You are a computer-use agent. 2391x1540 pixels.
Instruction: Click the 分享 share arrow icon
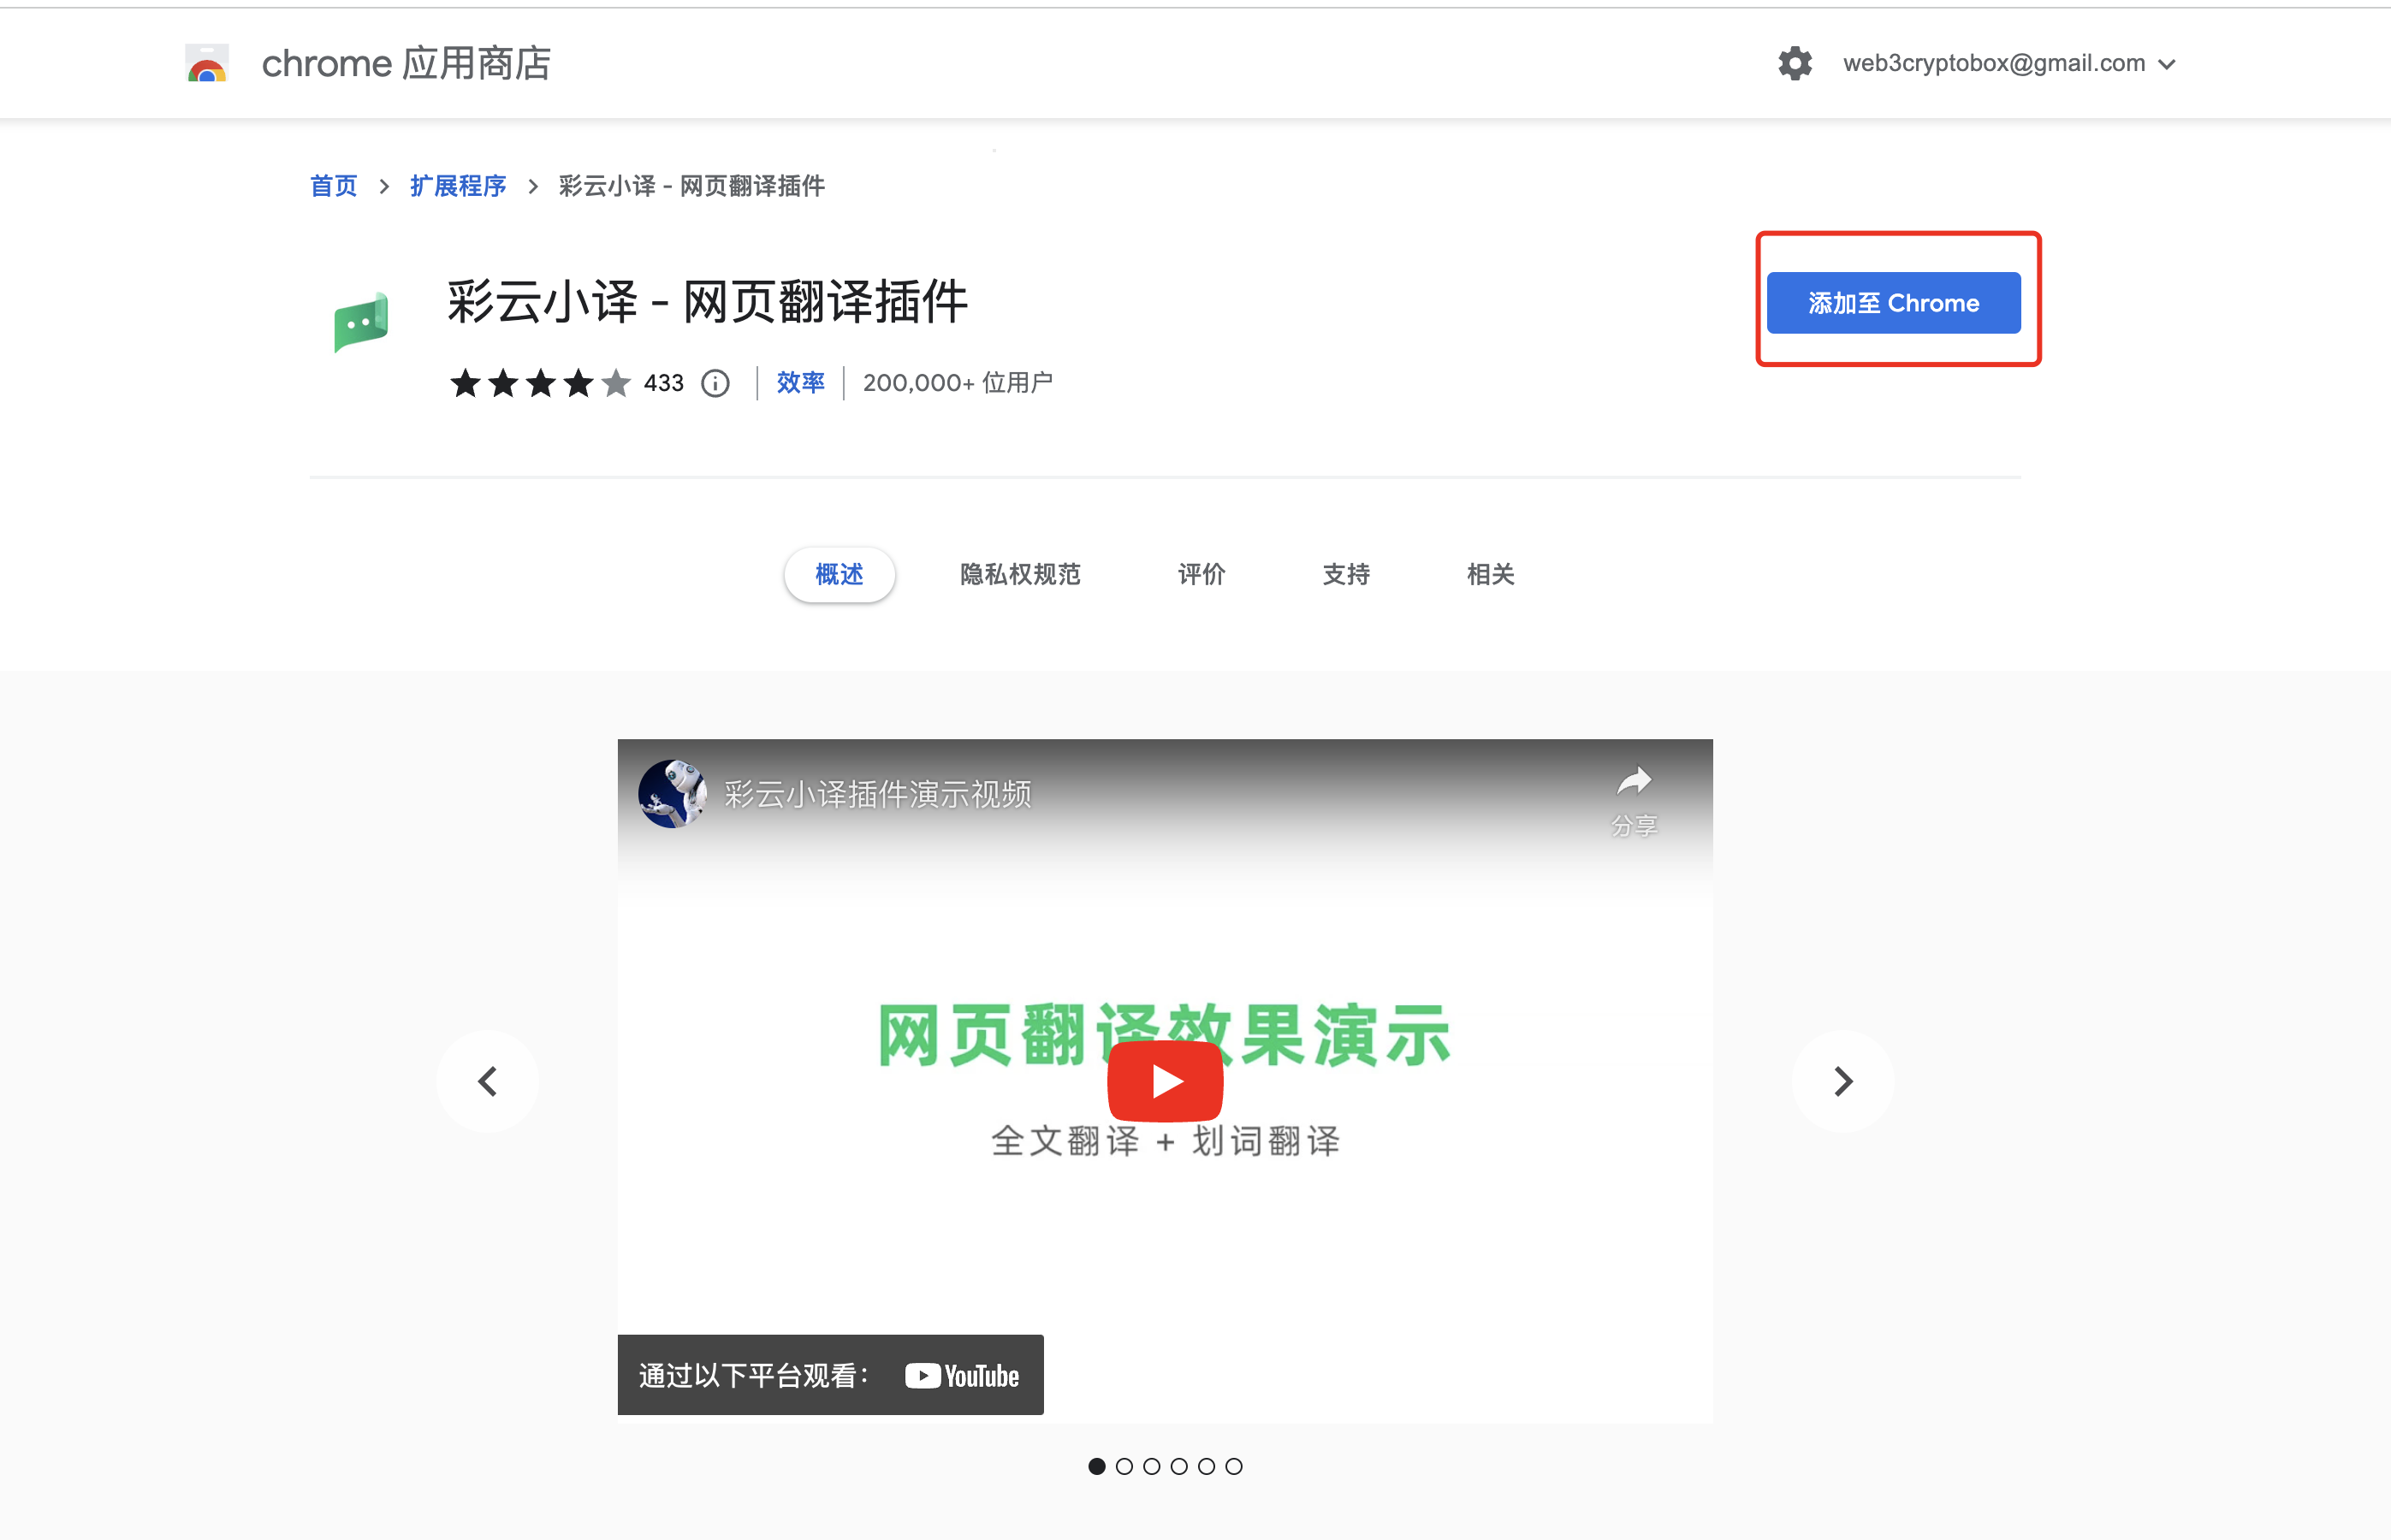point(1634,780)
